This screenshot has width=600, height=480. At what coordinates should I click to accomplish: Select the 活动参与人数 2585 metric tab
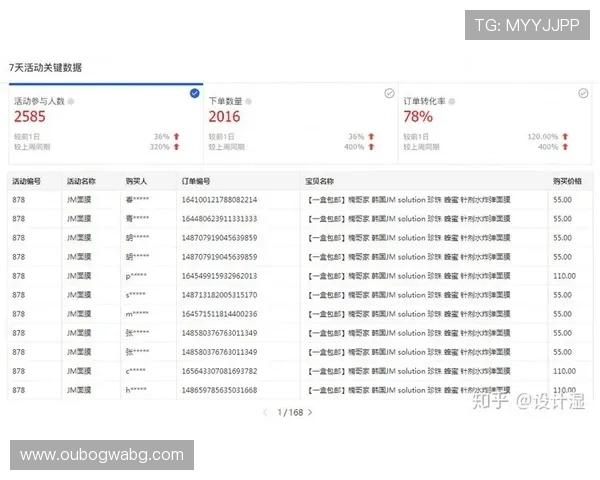(x=106, y=123)
